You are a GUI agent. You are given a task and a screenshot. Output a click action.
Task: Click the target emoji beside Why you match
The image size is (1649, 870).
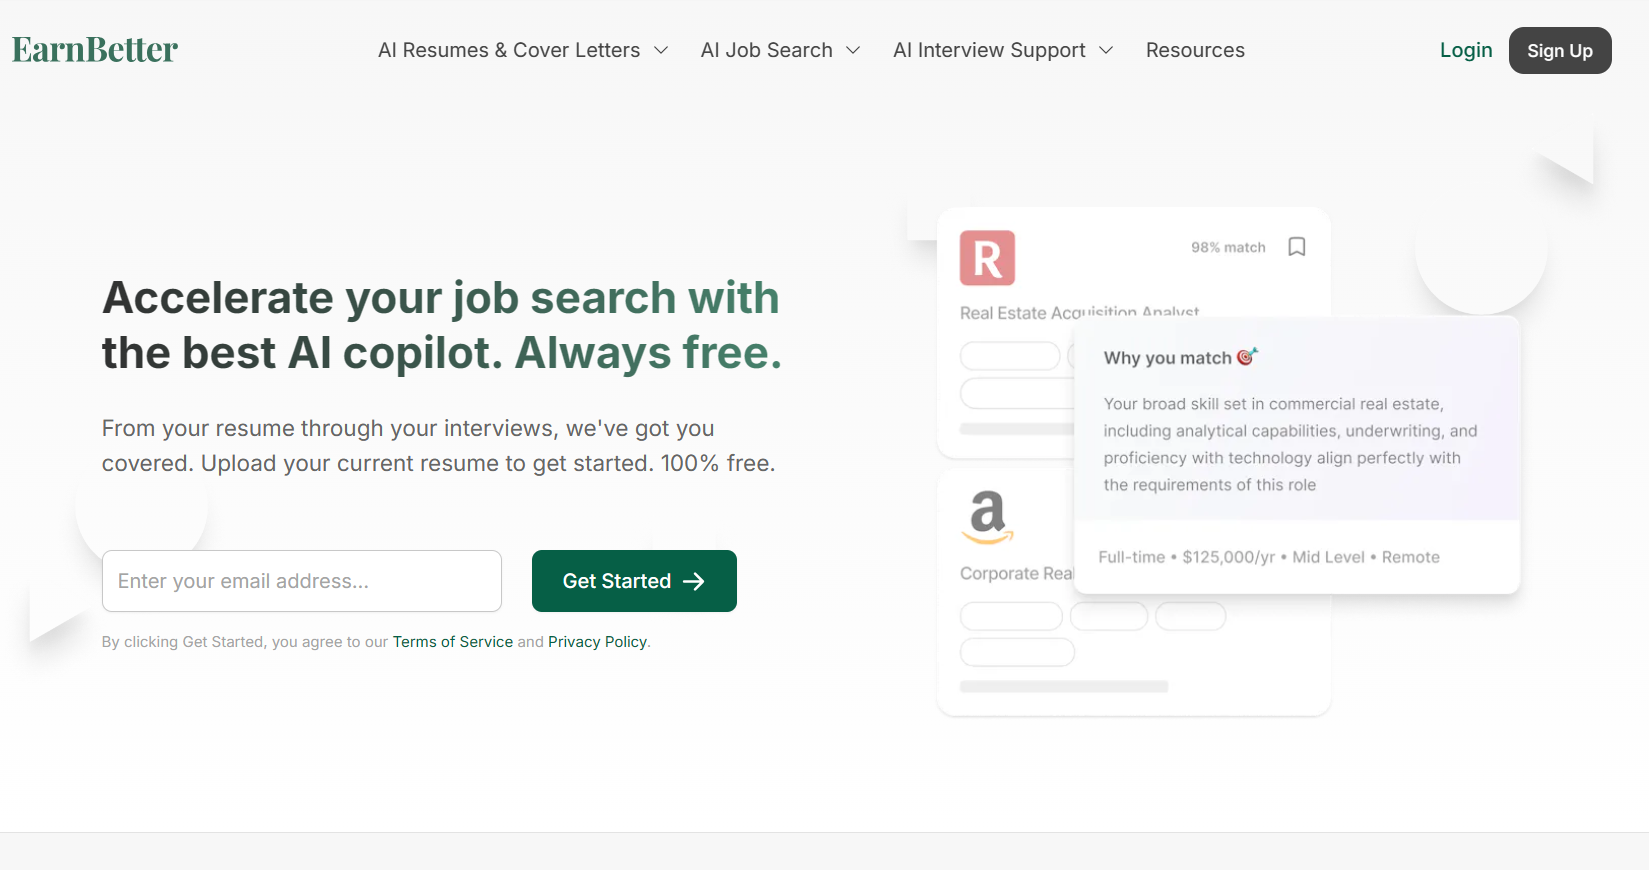[1247, 357]
